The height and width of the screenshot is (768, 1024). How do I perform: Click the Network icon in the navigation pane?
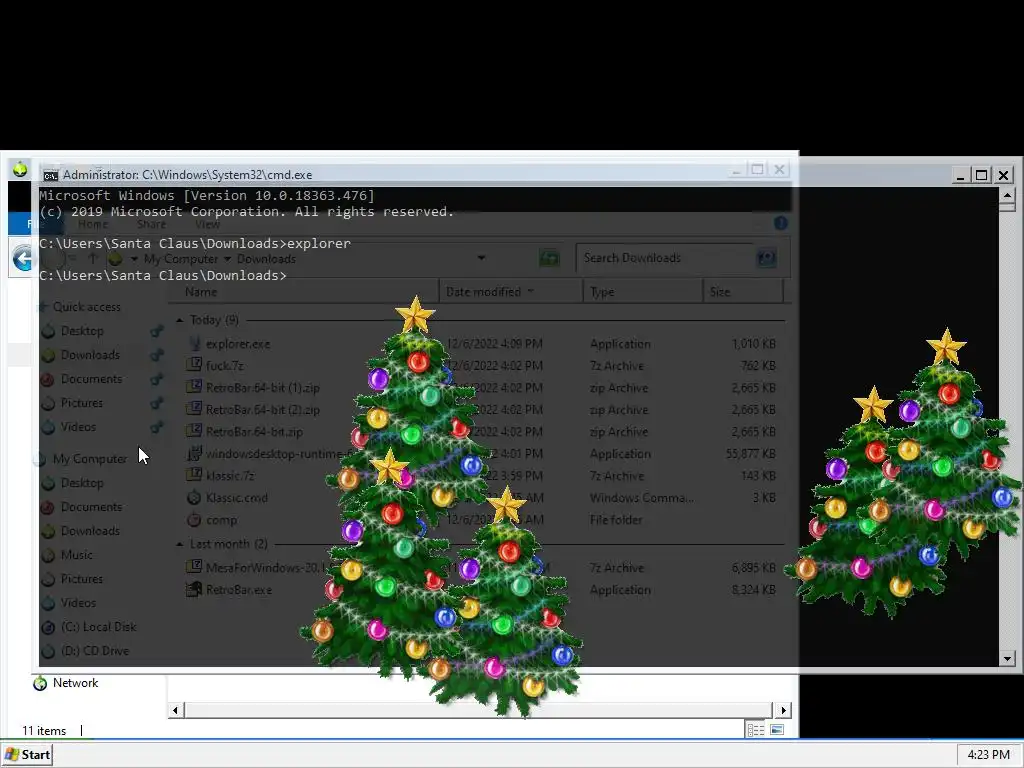tap(40, 683)
